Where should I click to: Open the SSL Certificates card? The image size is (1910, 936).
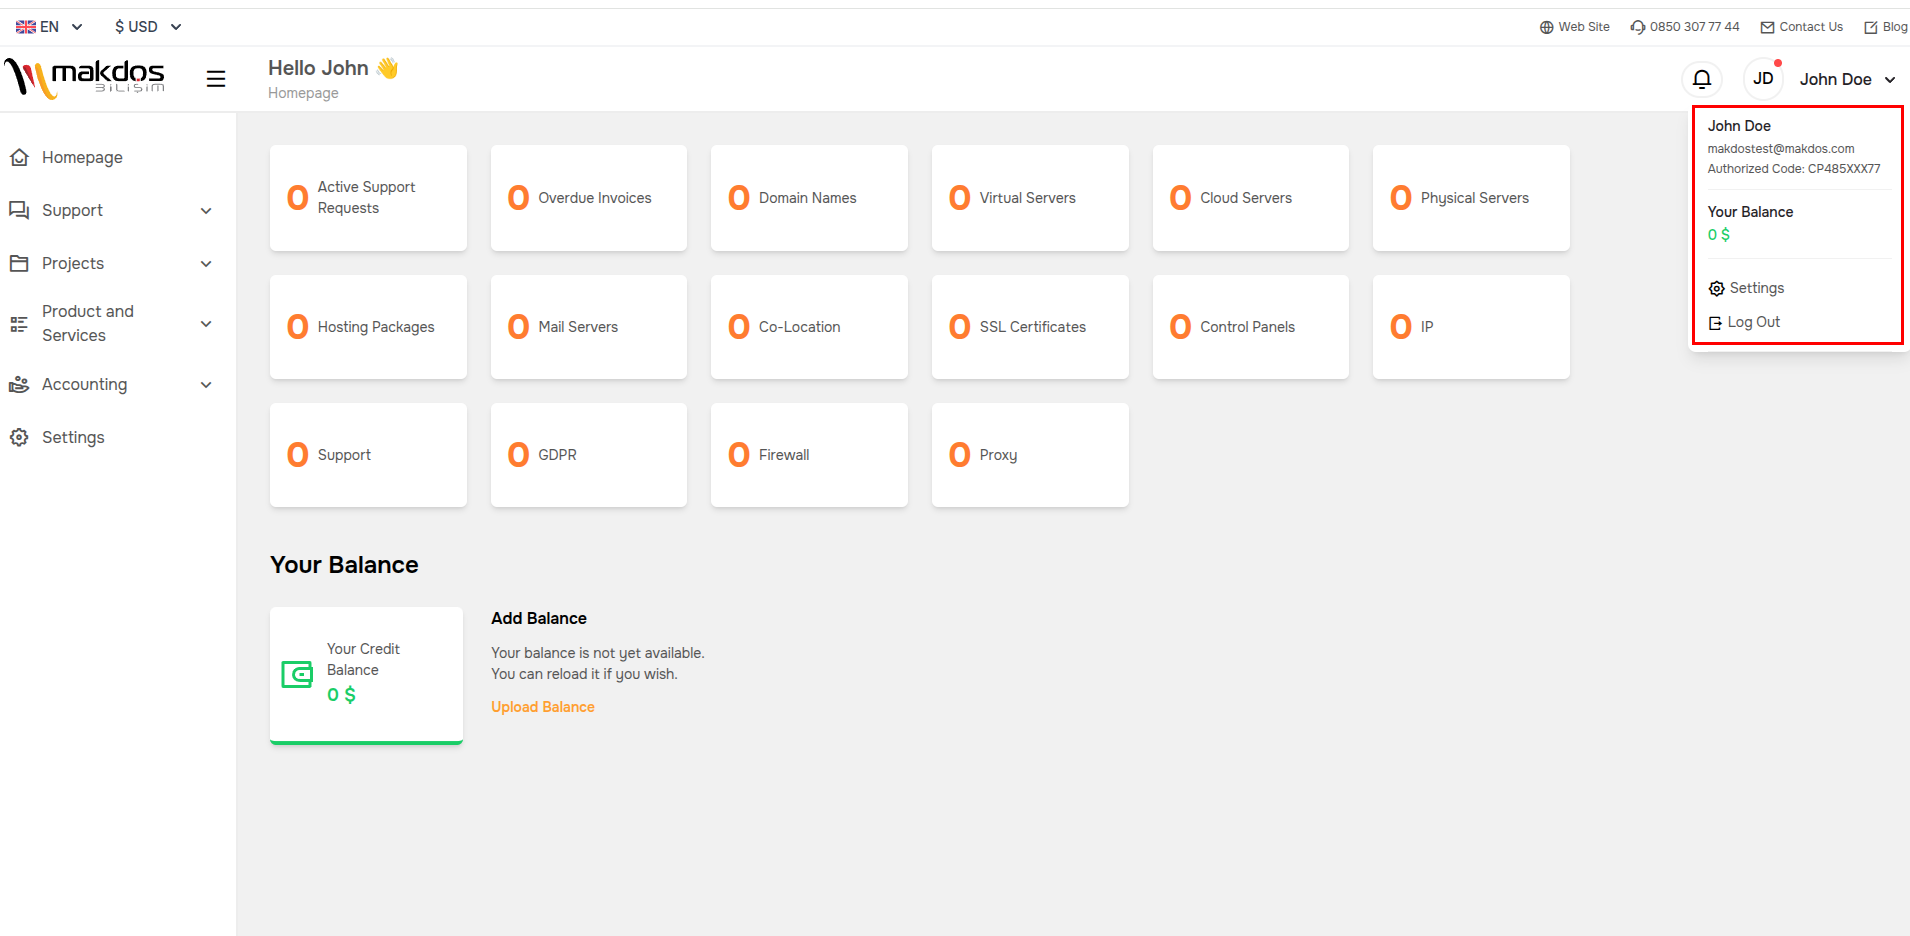pos(1029,327)
